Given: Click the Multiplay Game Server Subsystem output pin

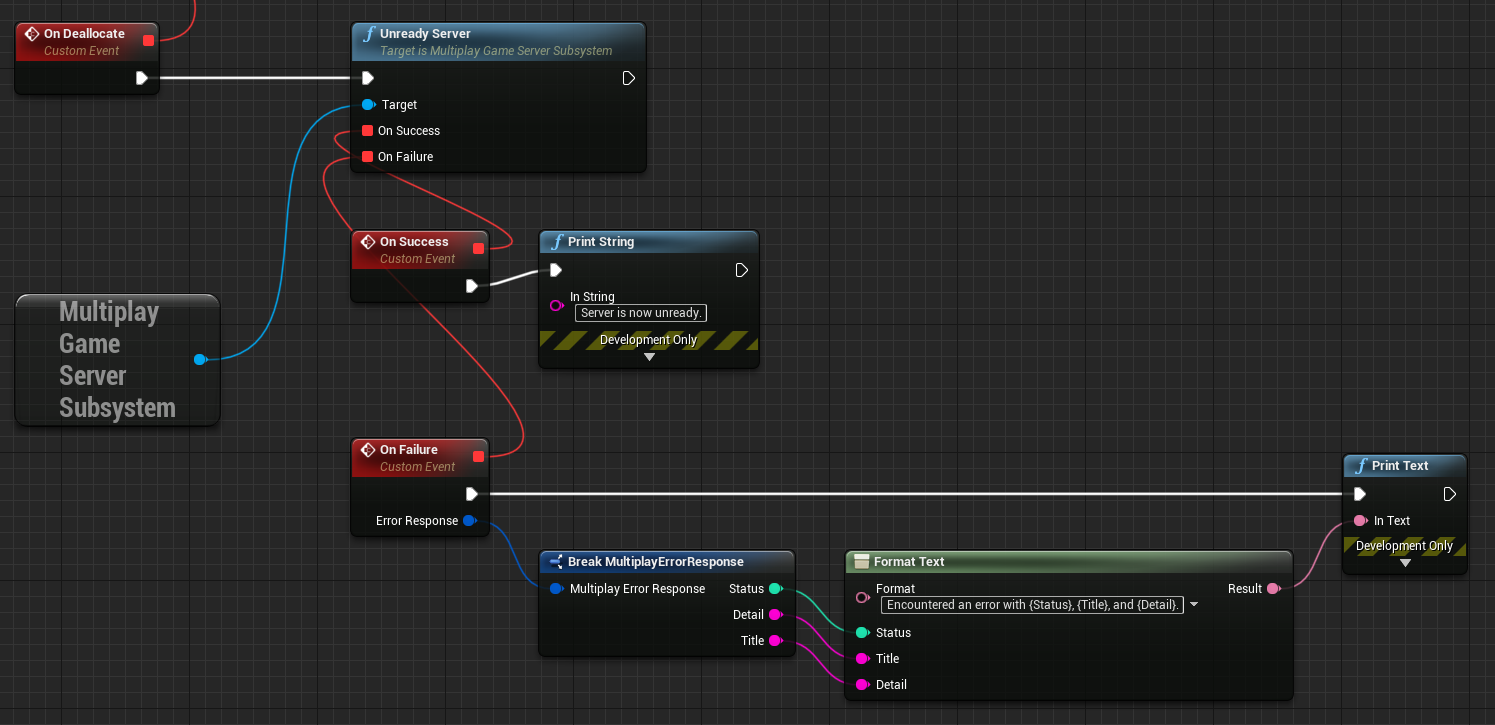Looking at the screenshot, I should pos(200,359).
